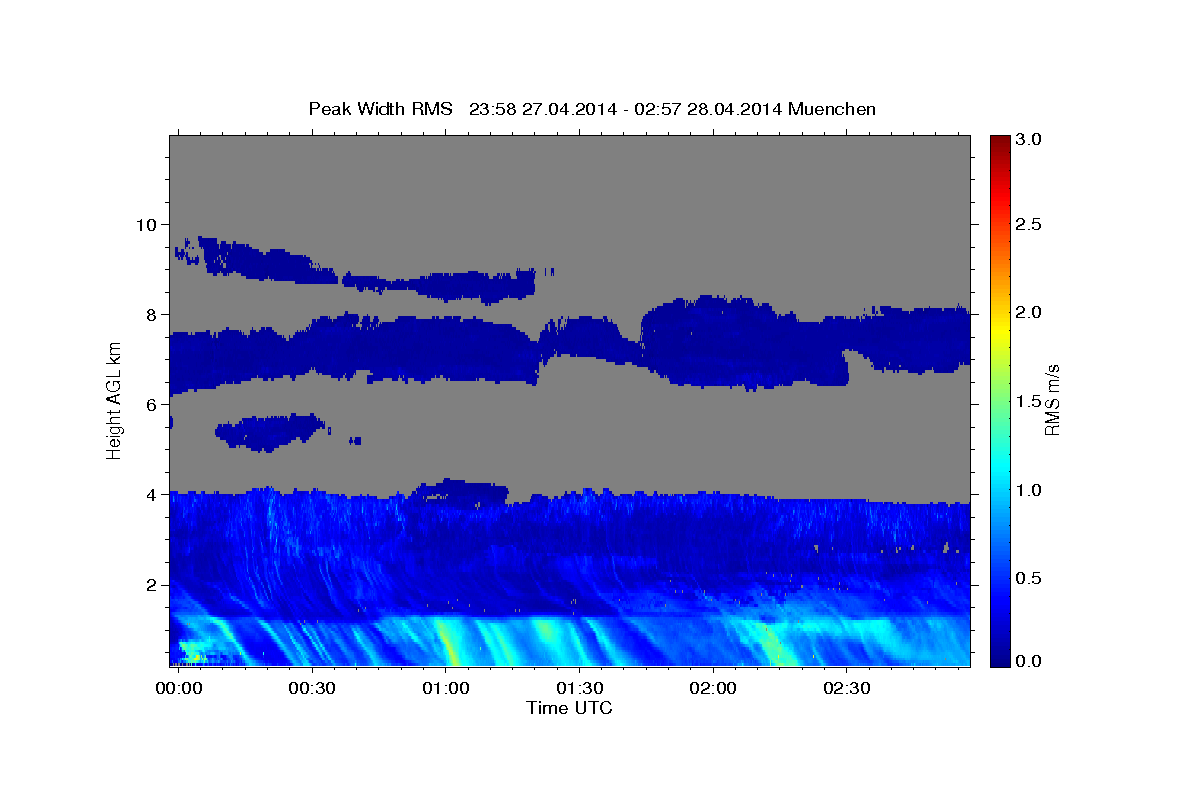The image size is (1200, 800).
Task: Click the colorbar value 1.0
Action: [x=1030, y=490]
